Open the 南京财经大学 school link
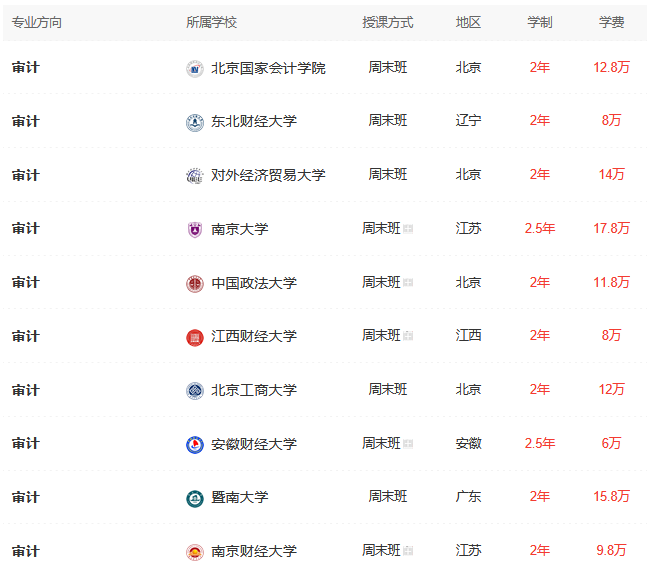This screenshot has width=661, height=577. [254, 551]
